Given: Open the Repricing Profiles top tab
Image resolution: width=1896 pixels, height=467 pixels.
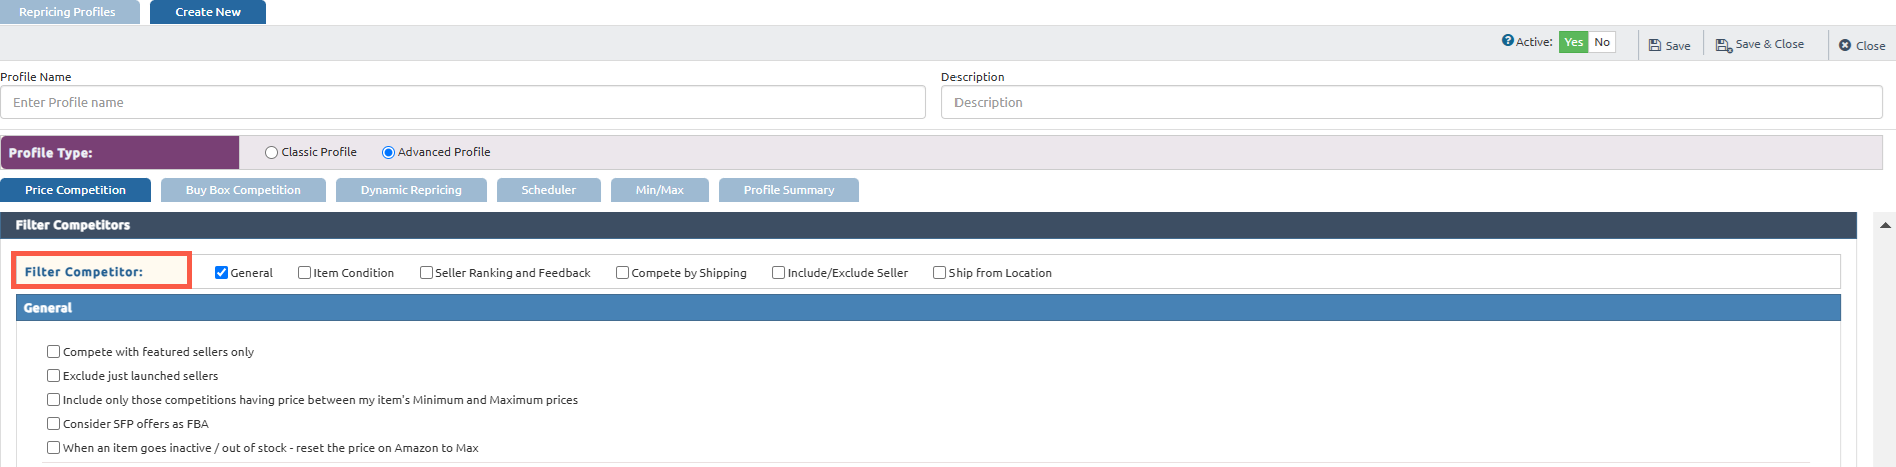Looking at the screenshot, I should click(x=67, y=12).
